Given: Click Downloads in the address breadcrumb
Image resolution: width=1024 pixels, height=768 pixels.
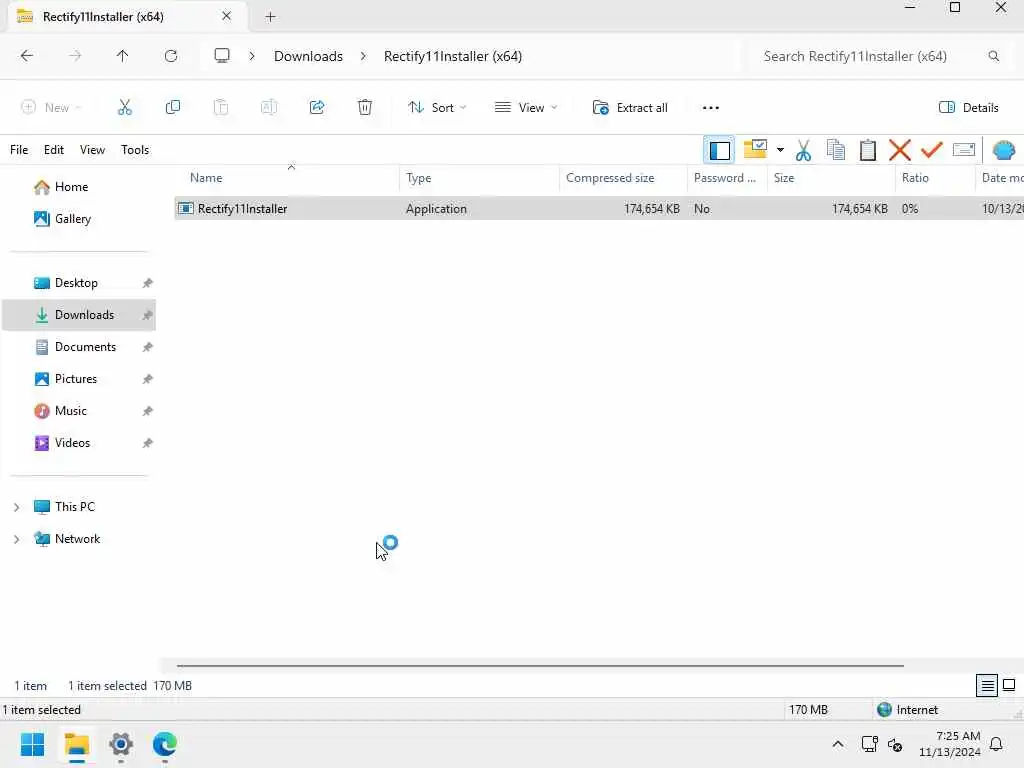Looking at the screenshot, I should click(x=308, y=56).
